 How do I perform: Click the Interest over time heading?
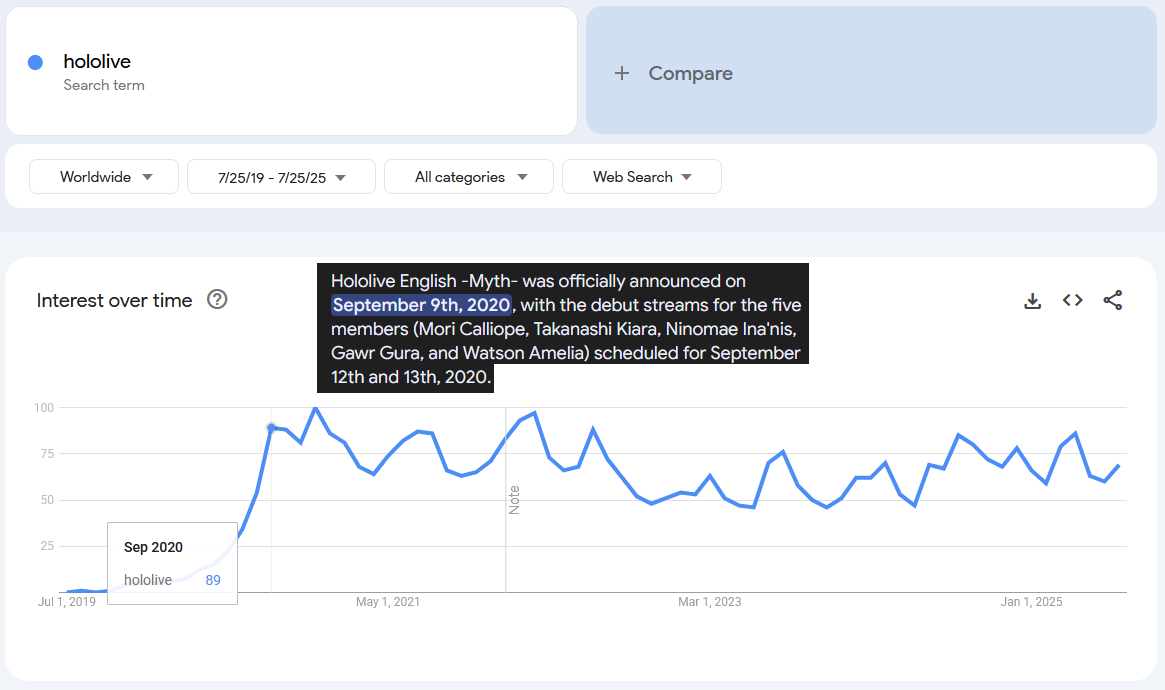coord(114,300)
